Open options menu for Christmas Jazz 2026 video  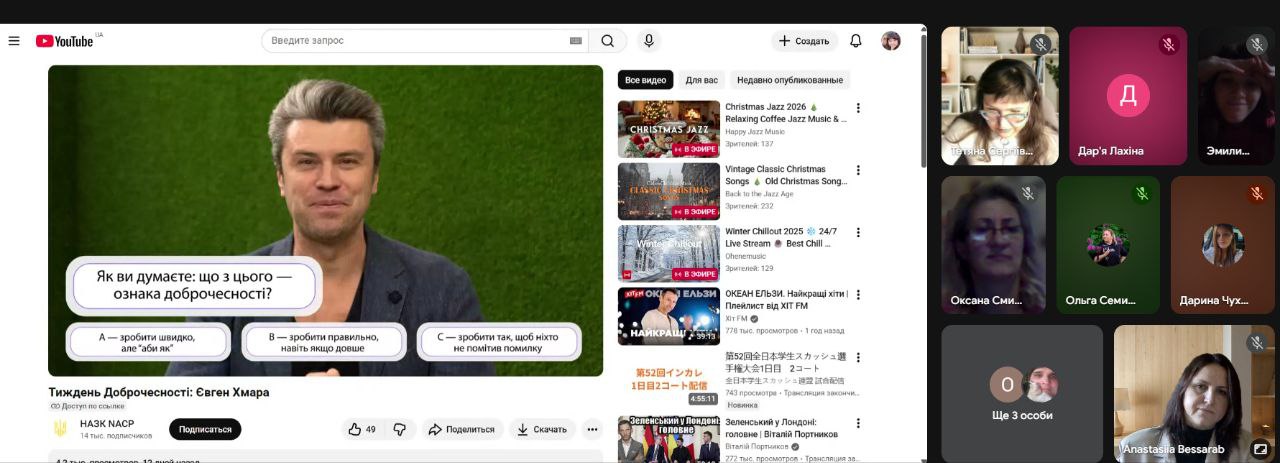[857, 108]
